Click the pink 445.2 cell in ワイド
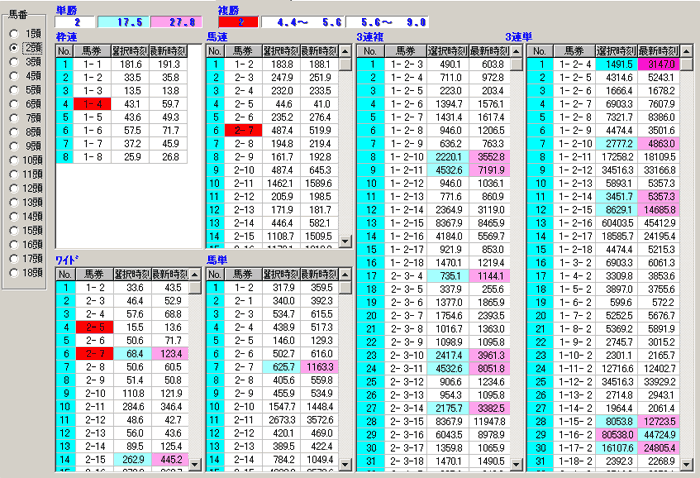This screenshot has width=700, height=478. (170, 459)
